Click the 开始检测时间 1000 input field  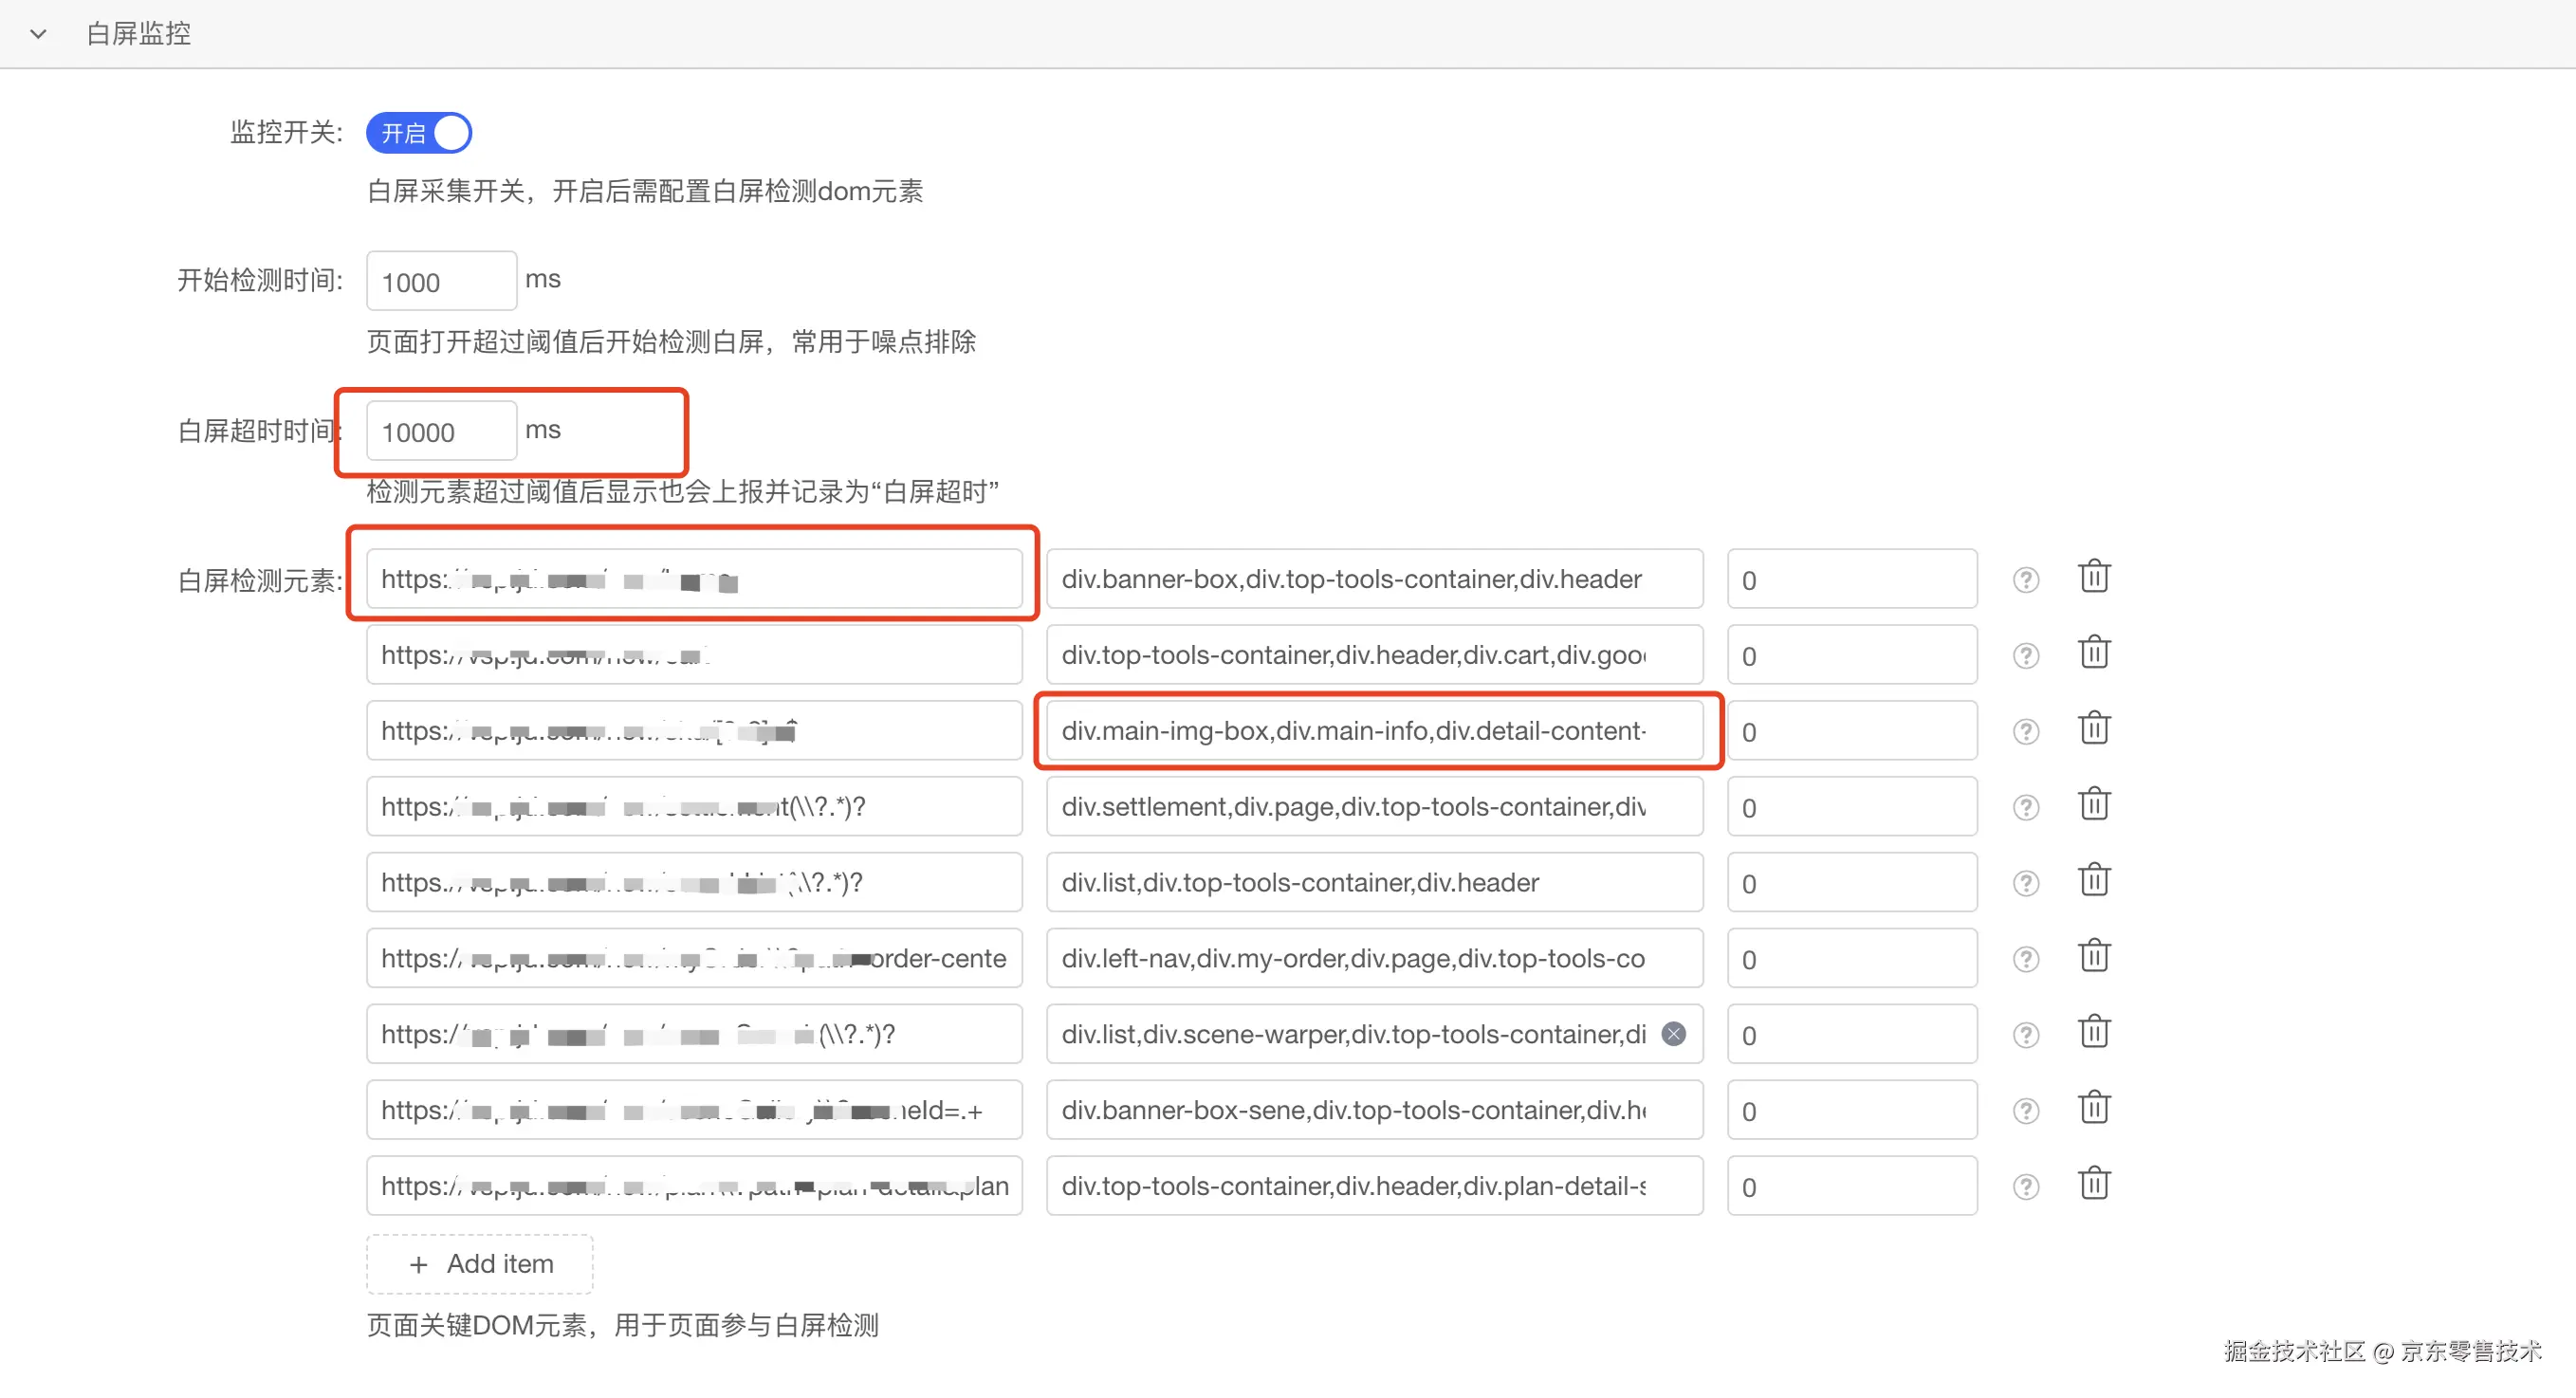440,282
